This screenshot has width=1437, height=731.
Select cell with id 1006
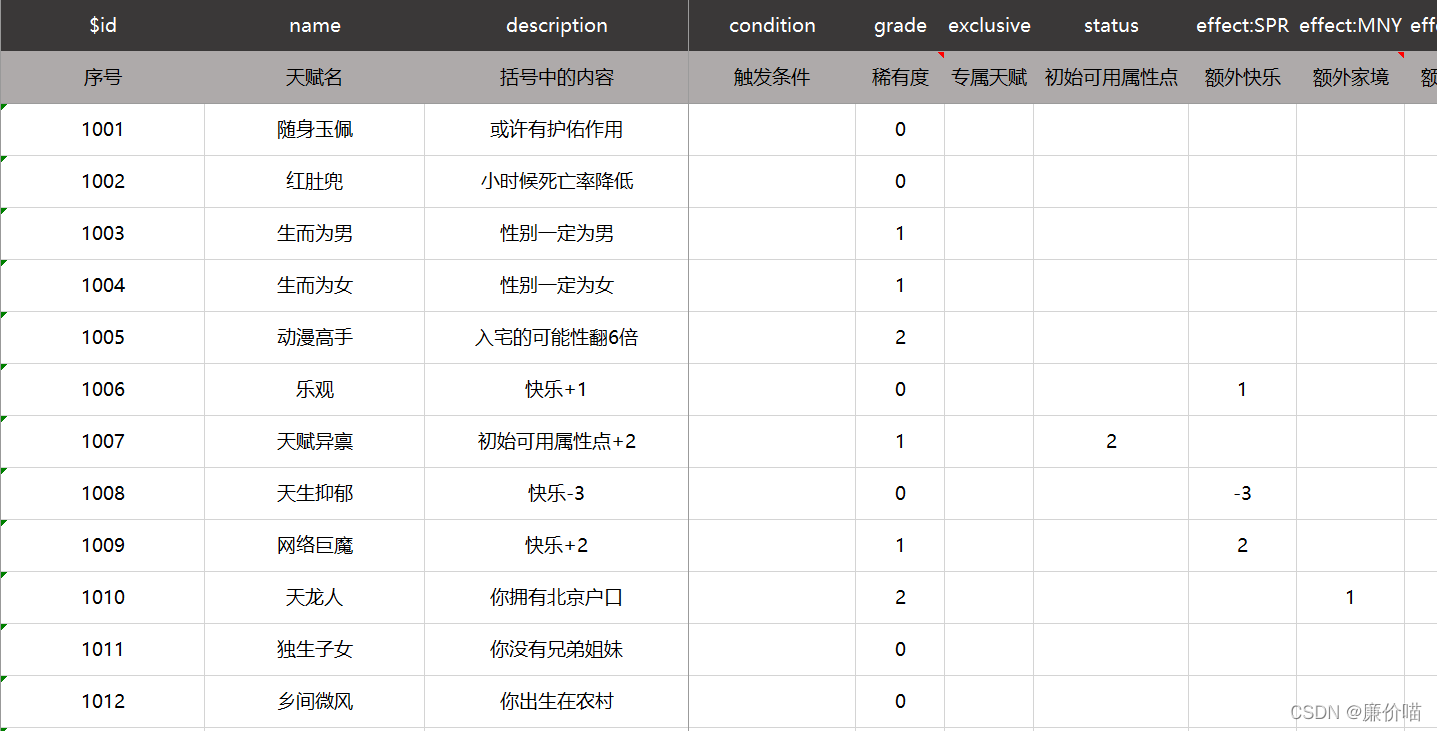click(x=102, y=389)
